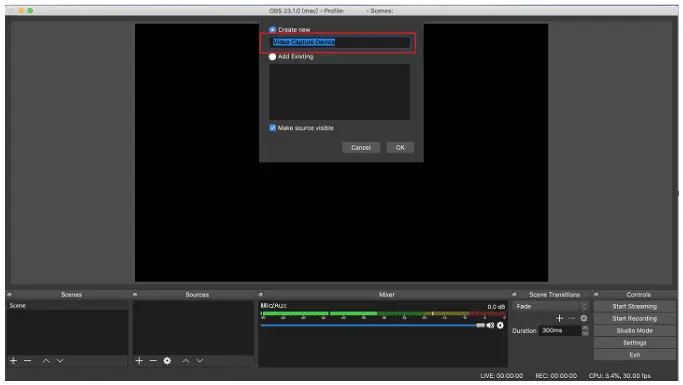Image resolution: width=683 pixels, height=385 pixels.
Task: Click the CPU 3.4%, 30.00 fps status
Action: point(619,376)
